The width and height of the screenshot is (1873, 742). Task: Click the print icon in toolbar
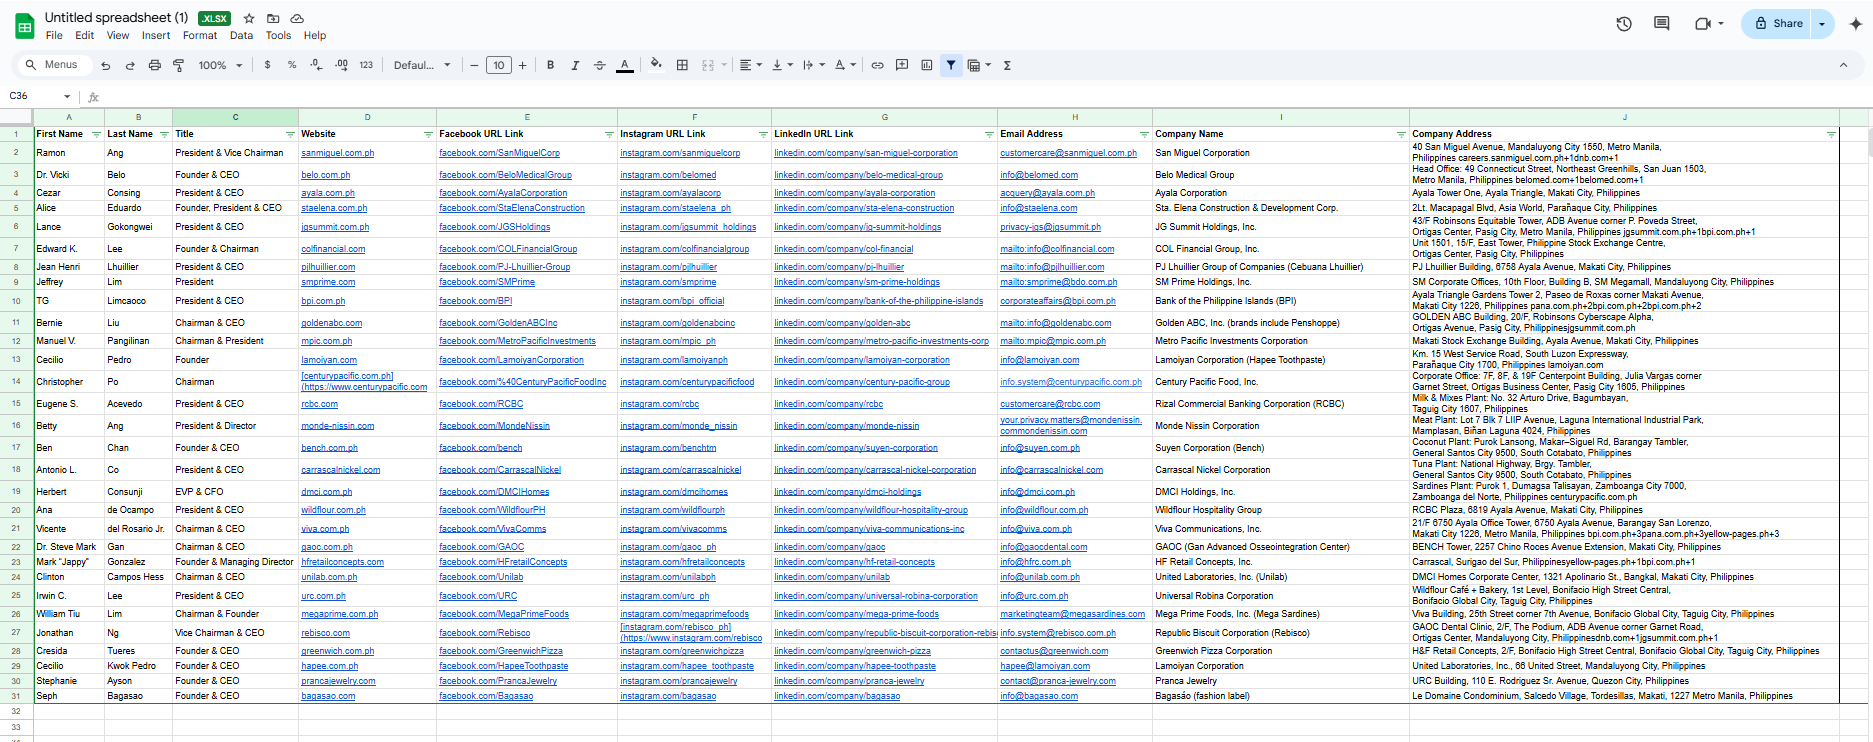click(154, 65)
